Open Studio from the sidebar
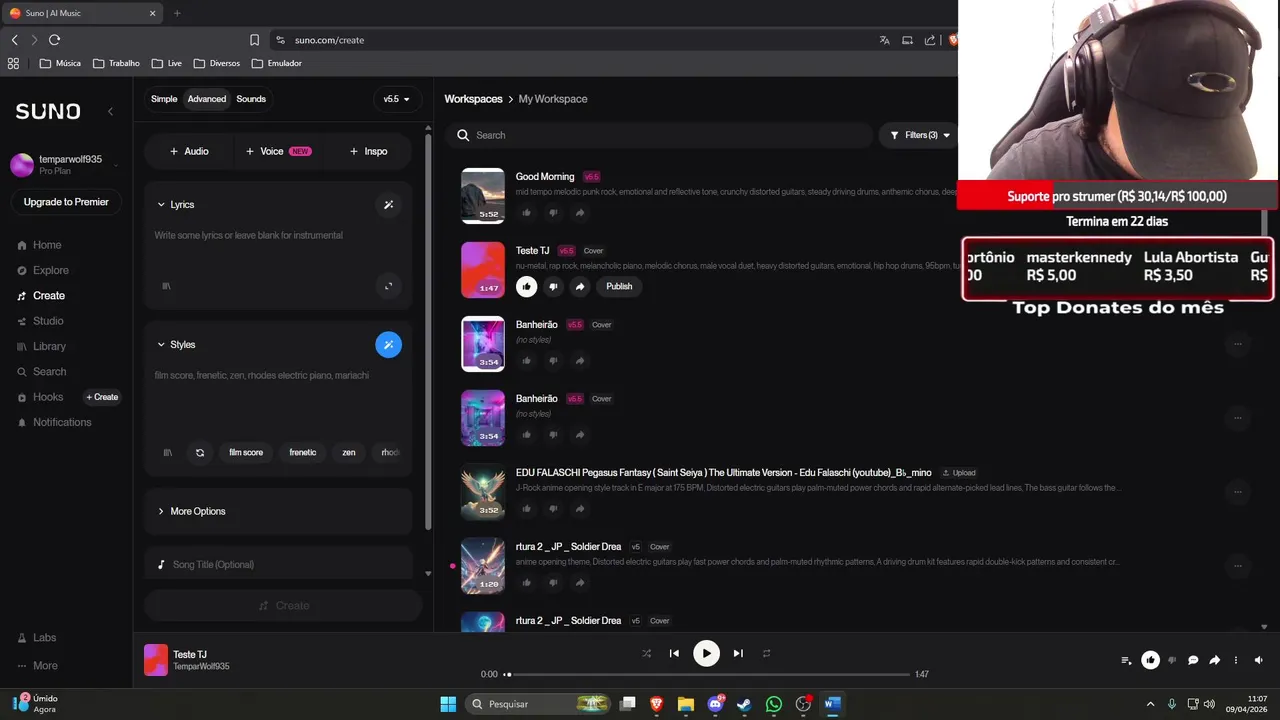1280x720 pixels. point(48,321)
